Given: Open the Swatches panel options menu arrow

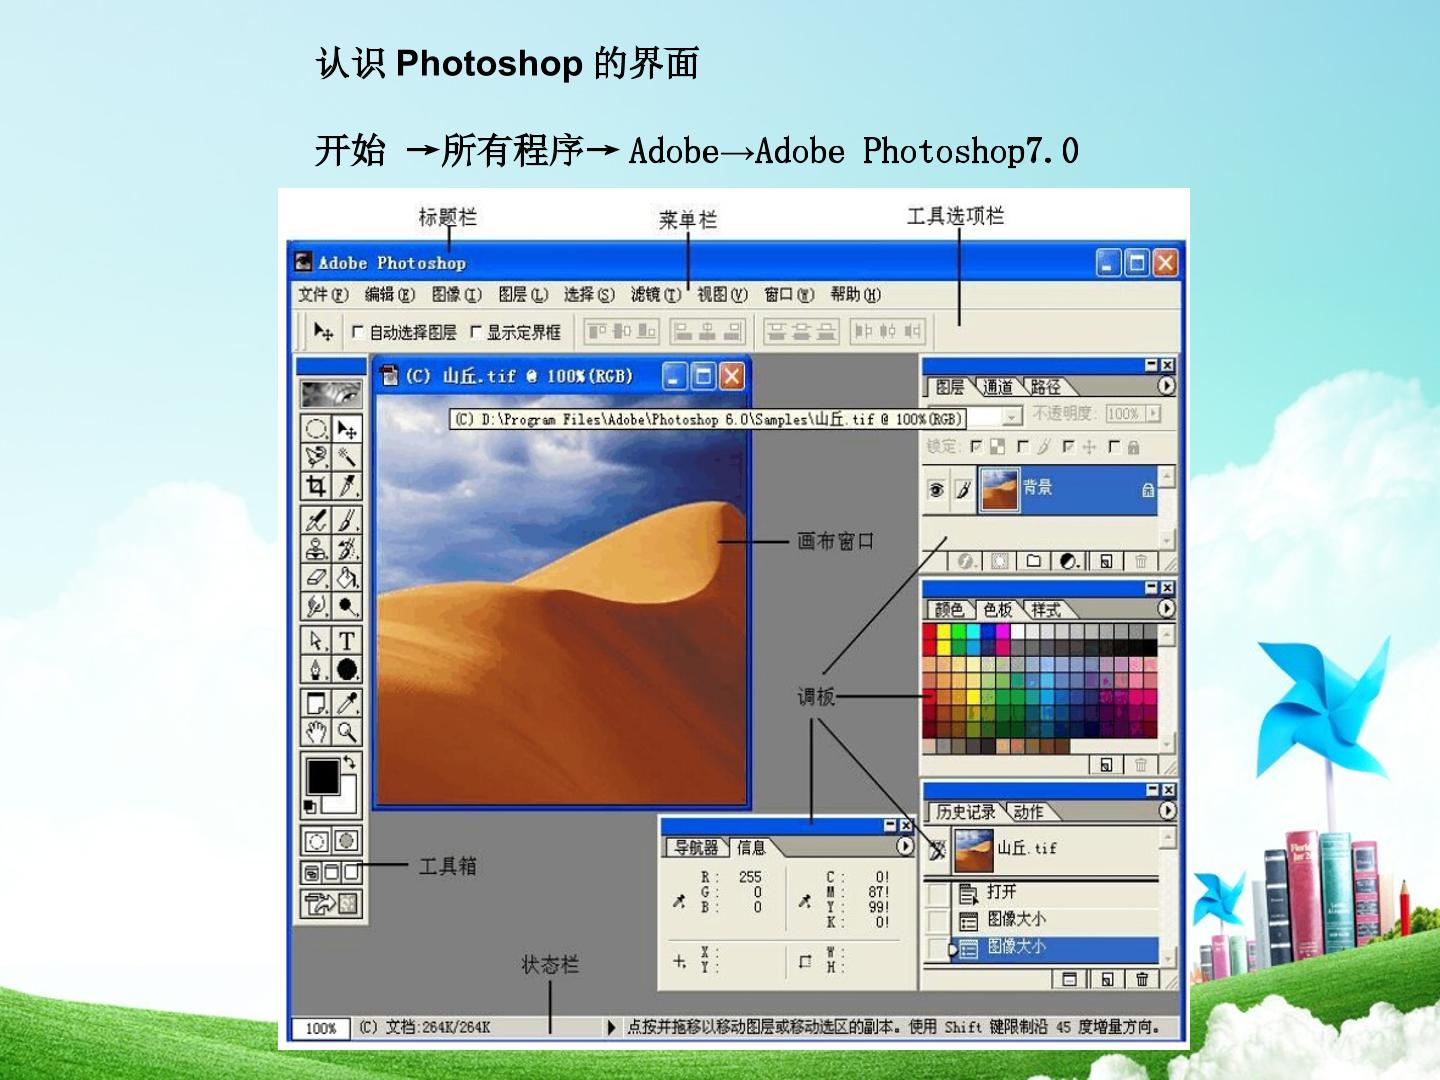Looking at the screenshot, I should click(x=1167, y=609).
